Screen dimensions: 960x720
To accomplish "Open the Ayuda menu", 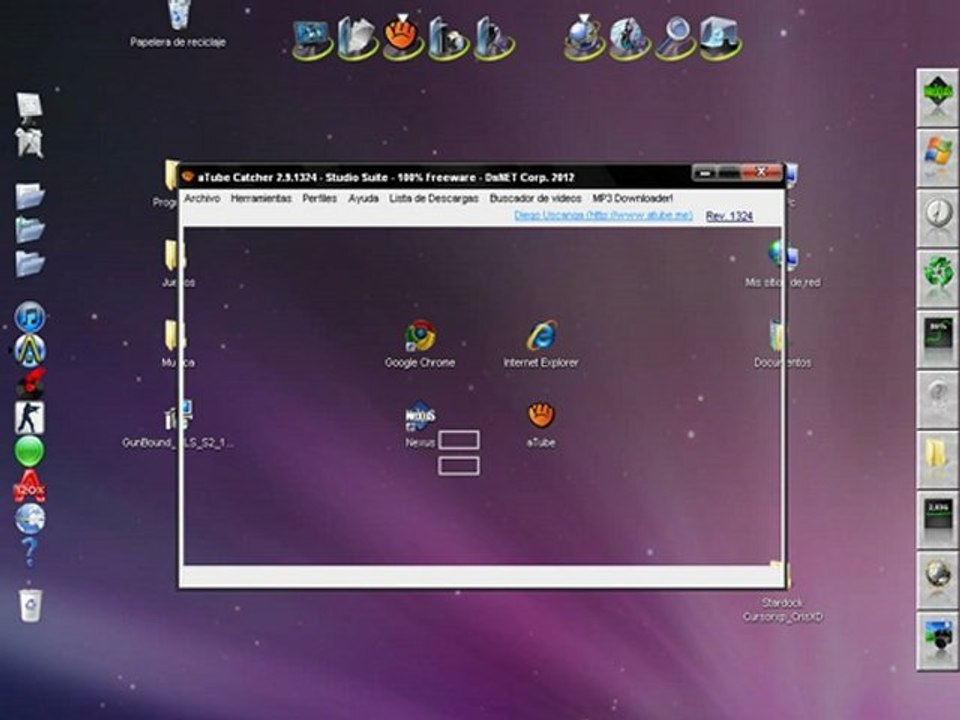I will [363, 198].
